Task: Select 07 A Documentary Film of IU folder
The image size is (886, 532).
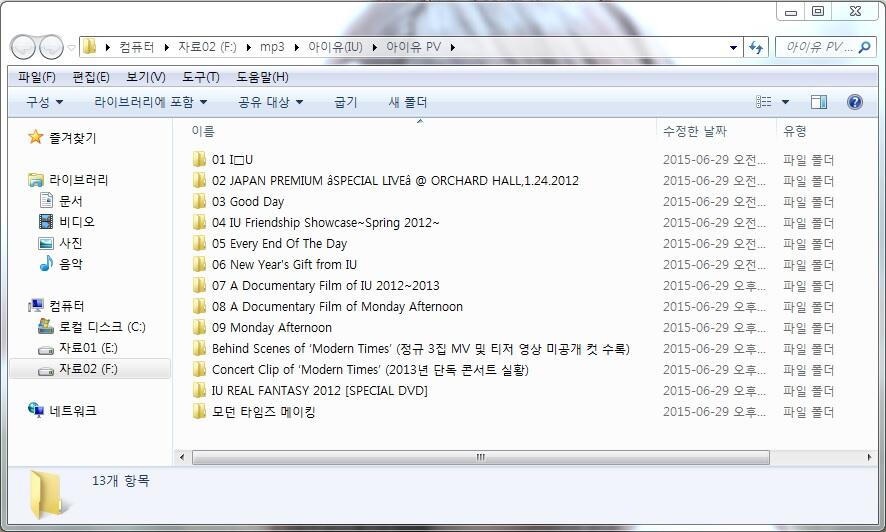Action: [316, 285]
